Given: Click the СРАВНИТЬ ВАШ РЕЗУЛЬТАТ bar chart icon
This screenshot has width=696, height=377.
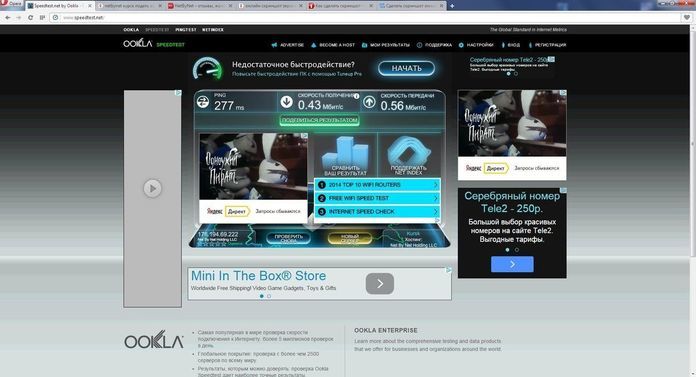Looking at the screenshot, I should [x=345, y=155].
